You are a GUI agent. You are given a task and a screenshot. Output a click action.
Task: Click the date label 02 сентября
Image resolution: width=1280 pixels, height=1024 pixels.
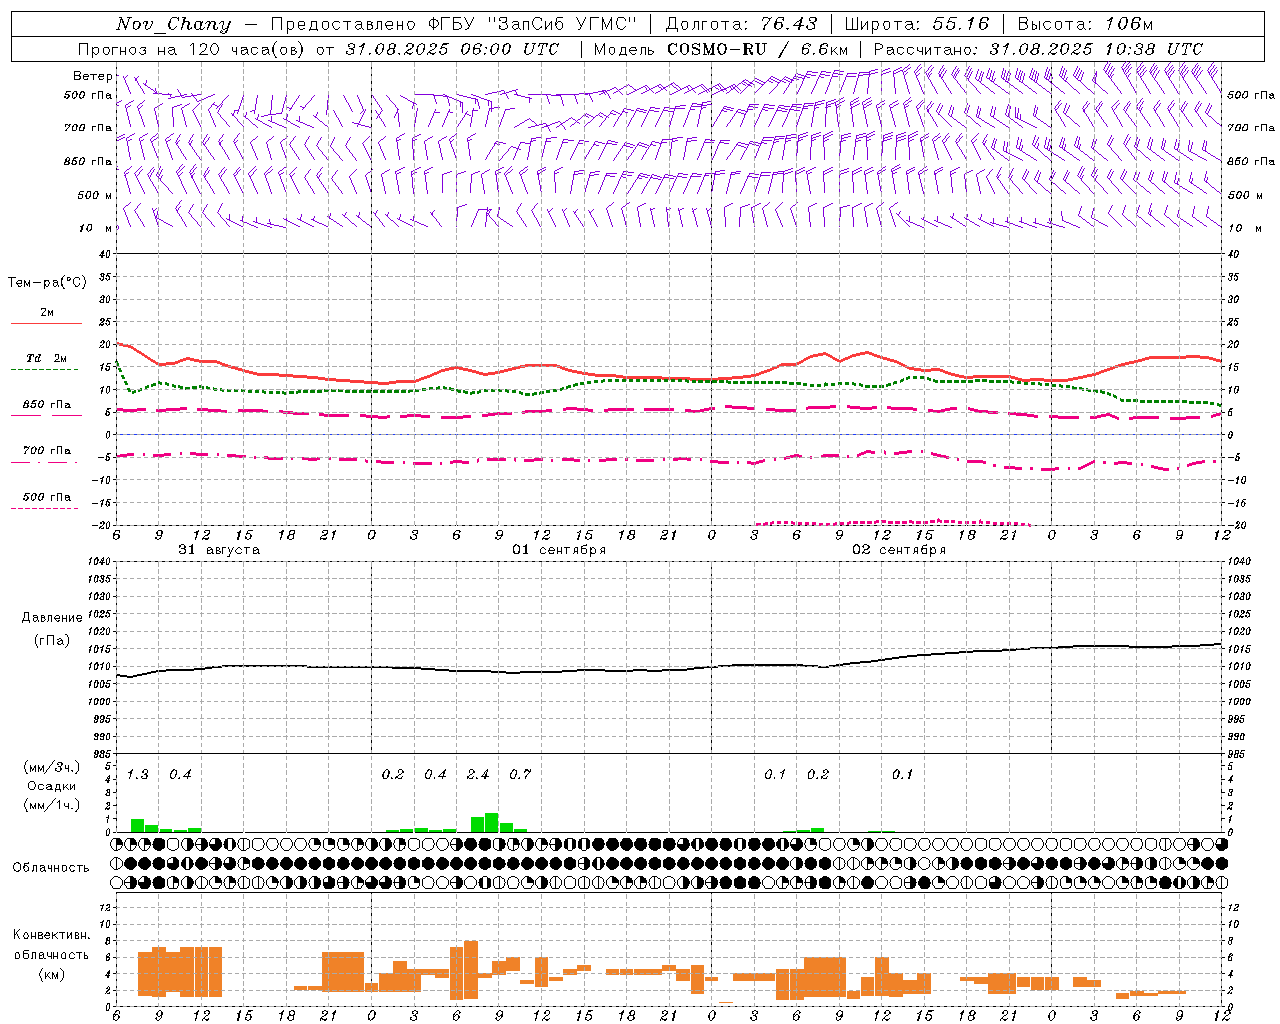pos(899,550)
